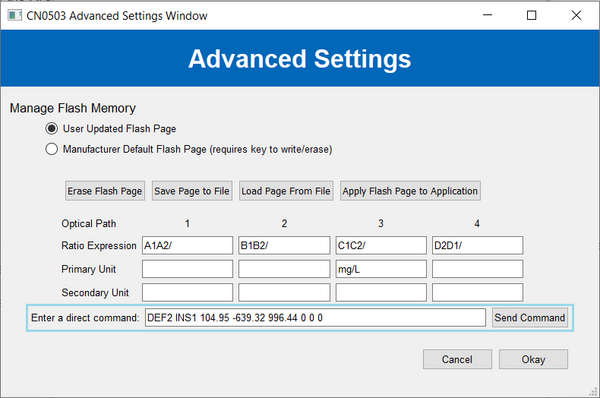
Task: Click the Advanced Settings banner title
Action: [300, 59]
